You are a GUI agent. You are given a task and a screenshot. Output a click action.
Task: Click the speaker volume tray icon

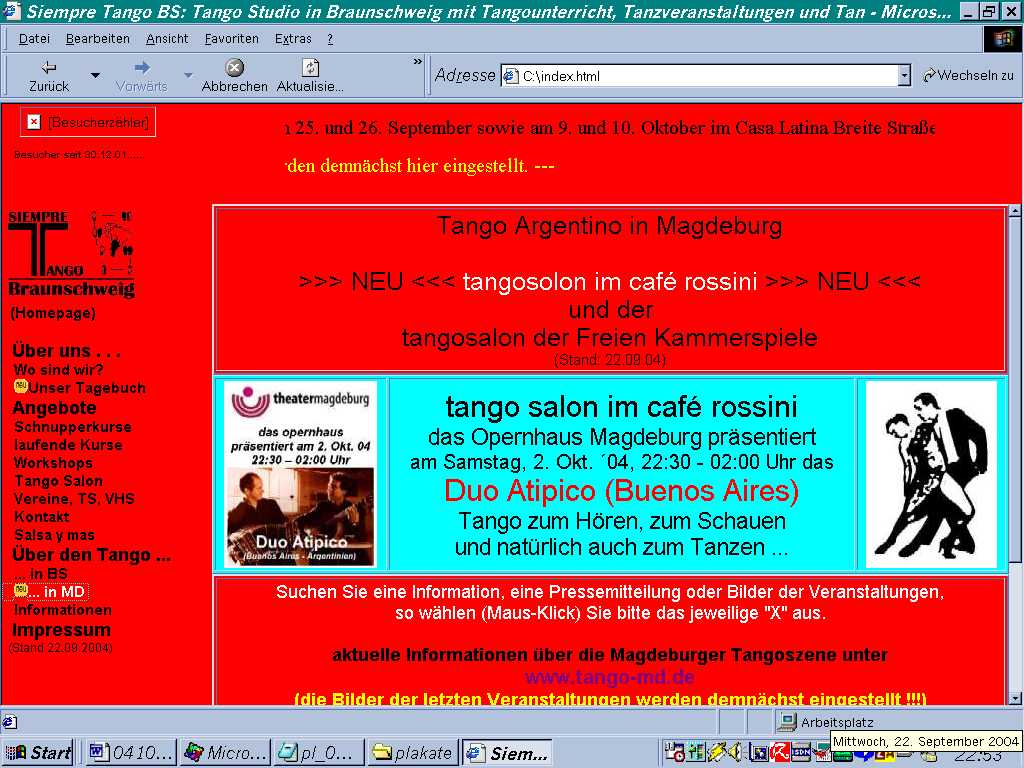click(736, 752)
